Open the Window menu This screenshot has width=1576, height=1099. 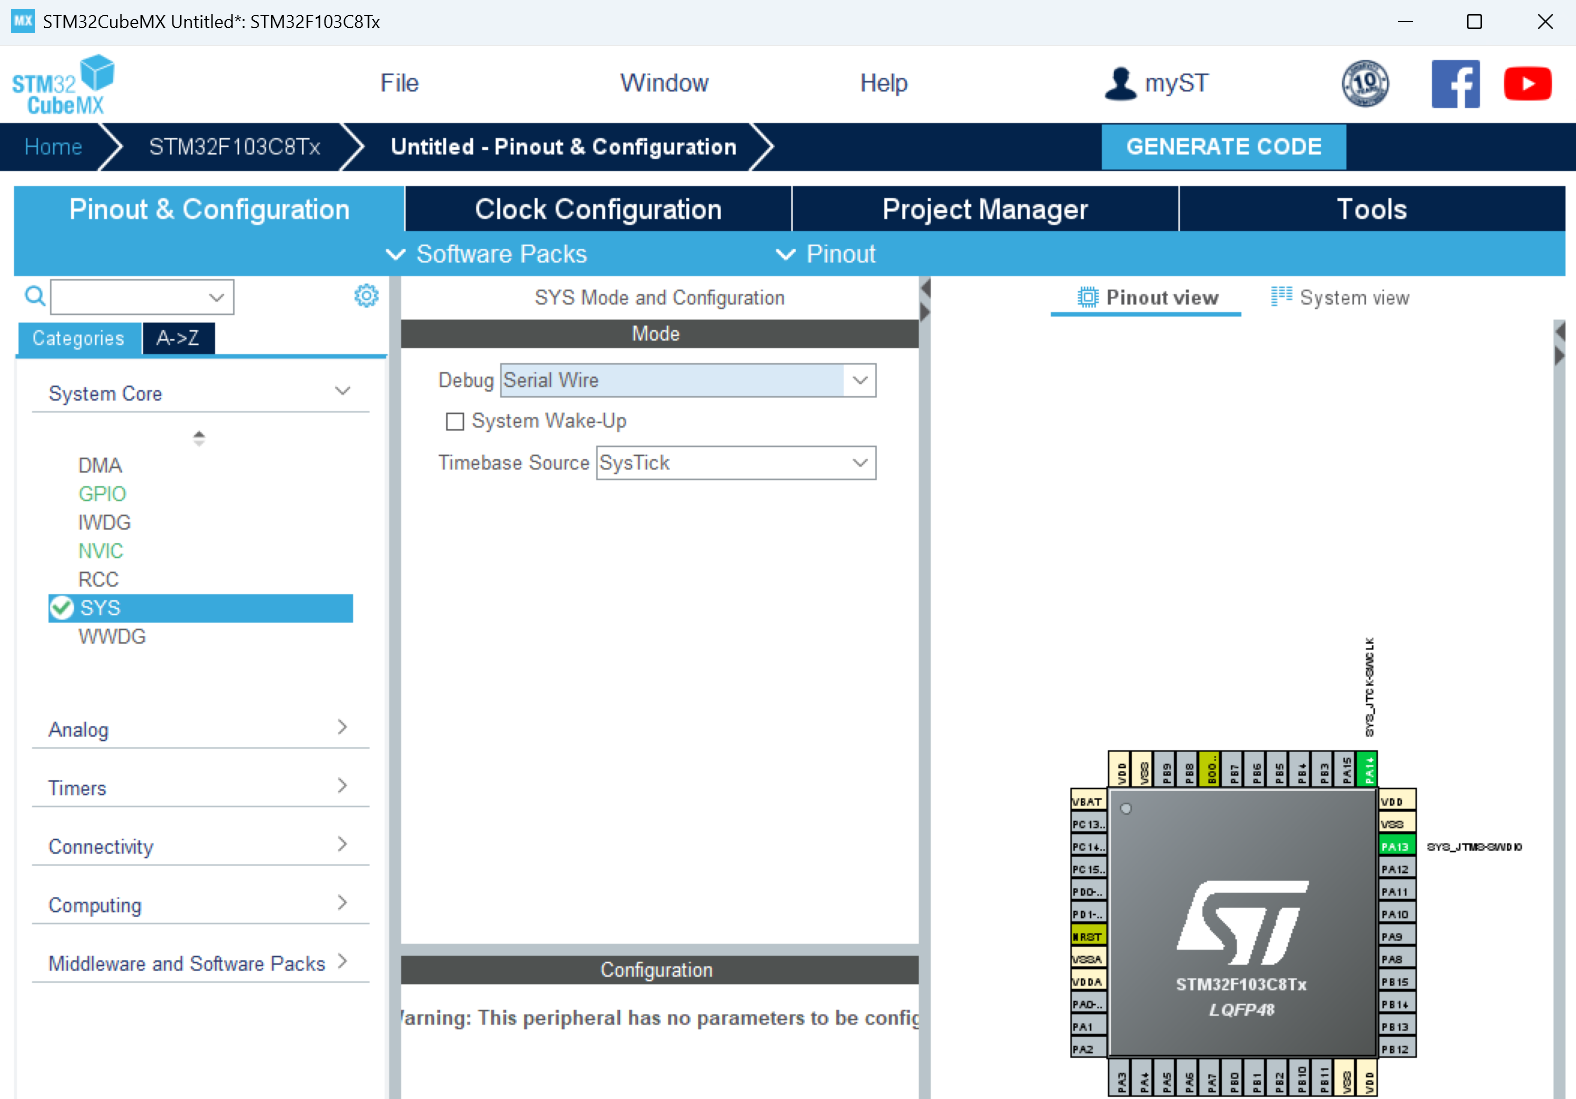click(664, 83)
